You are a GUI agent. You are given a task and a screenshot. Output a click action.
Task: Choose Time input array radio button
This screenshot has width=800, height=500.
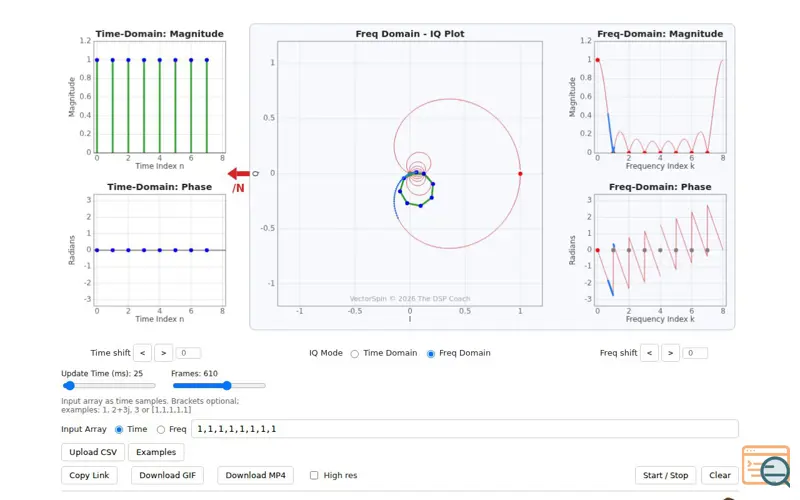tap(119, 430)
